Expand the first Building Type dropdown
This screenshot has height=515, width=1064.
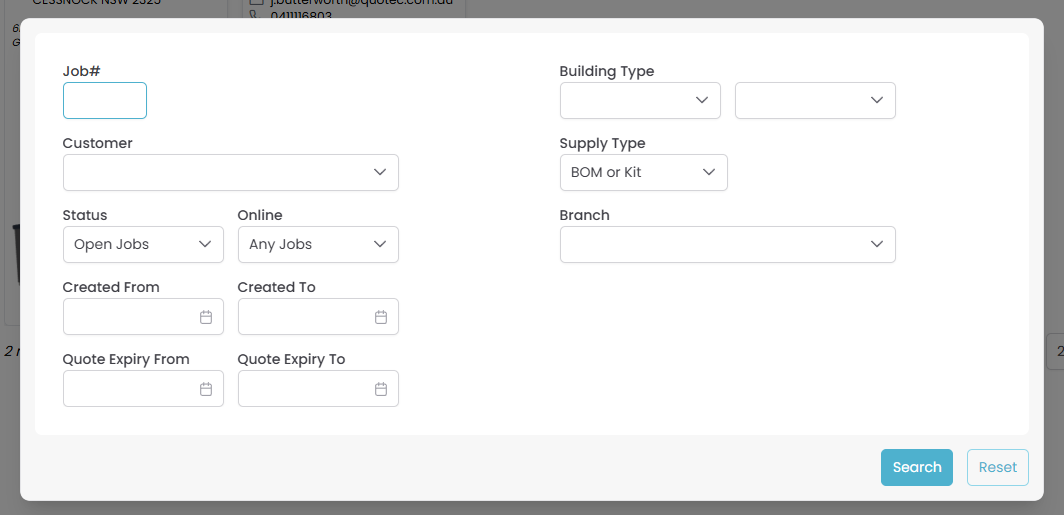640,101
